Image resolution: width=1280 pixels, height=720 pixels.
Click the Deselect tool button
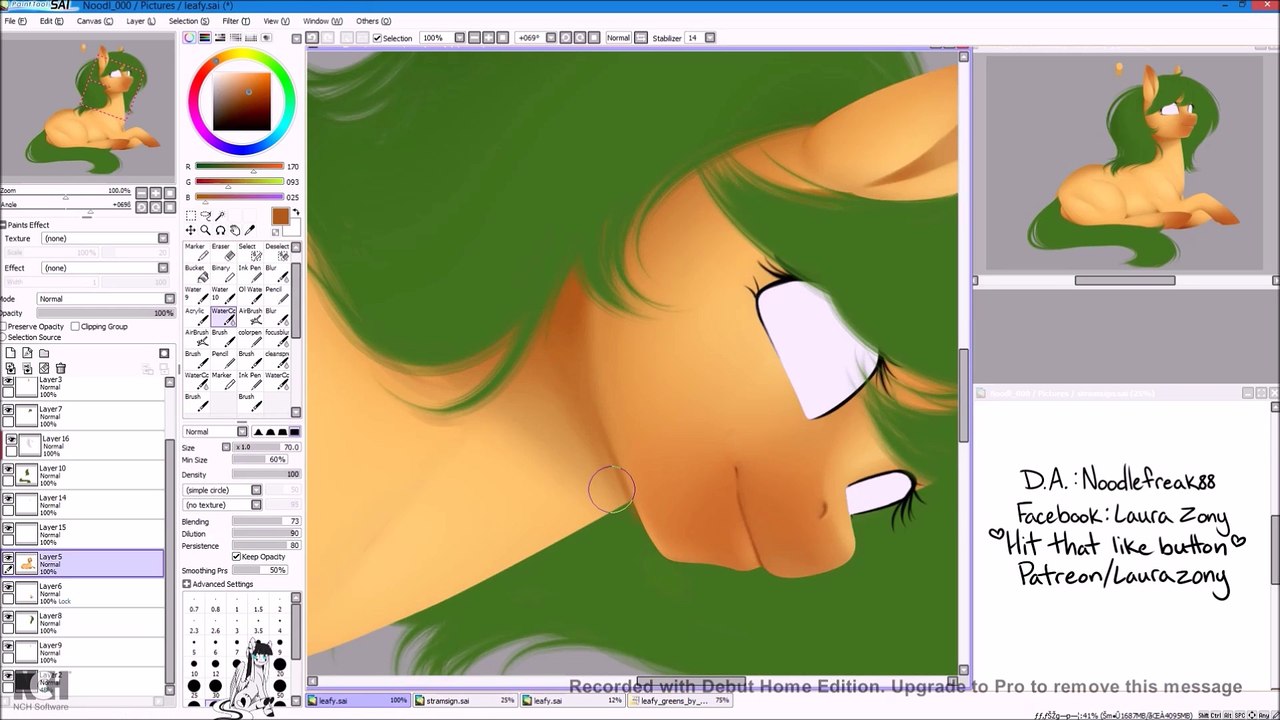point(277,252)
